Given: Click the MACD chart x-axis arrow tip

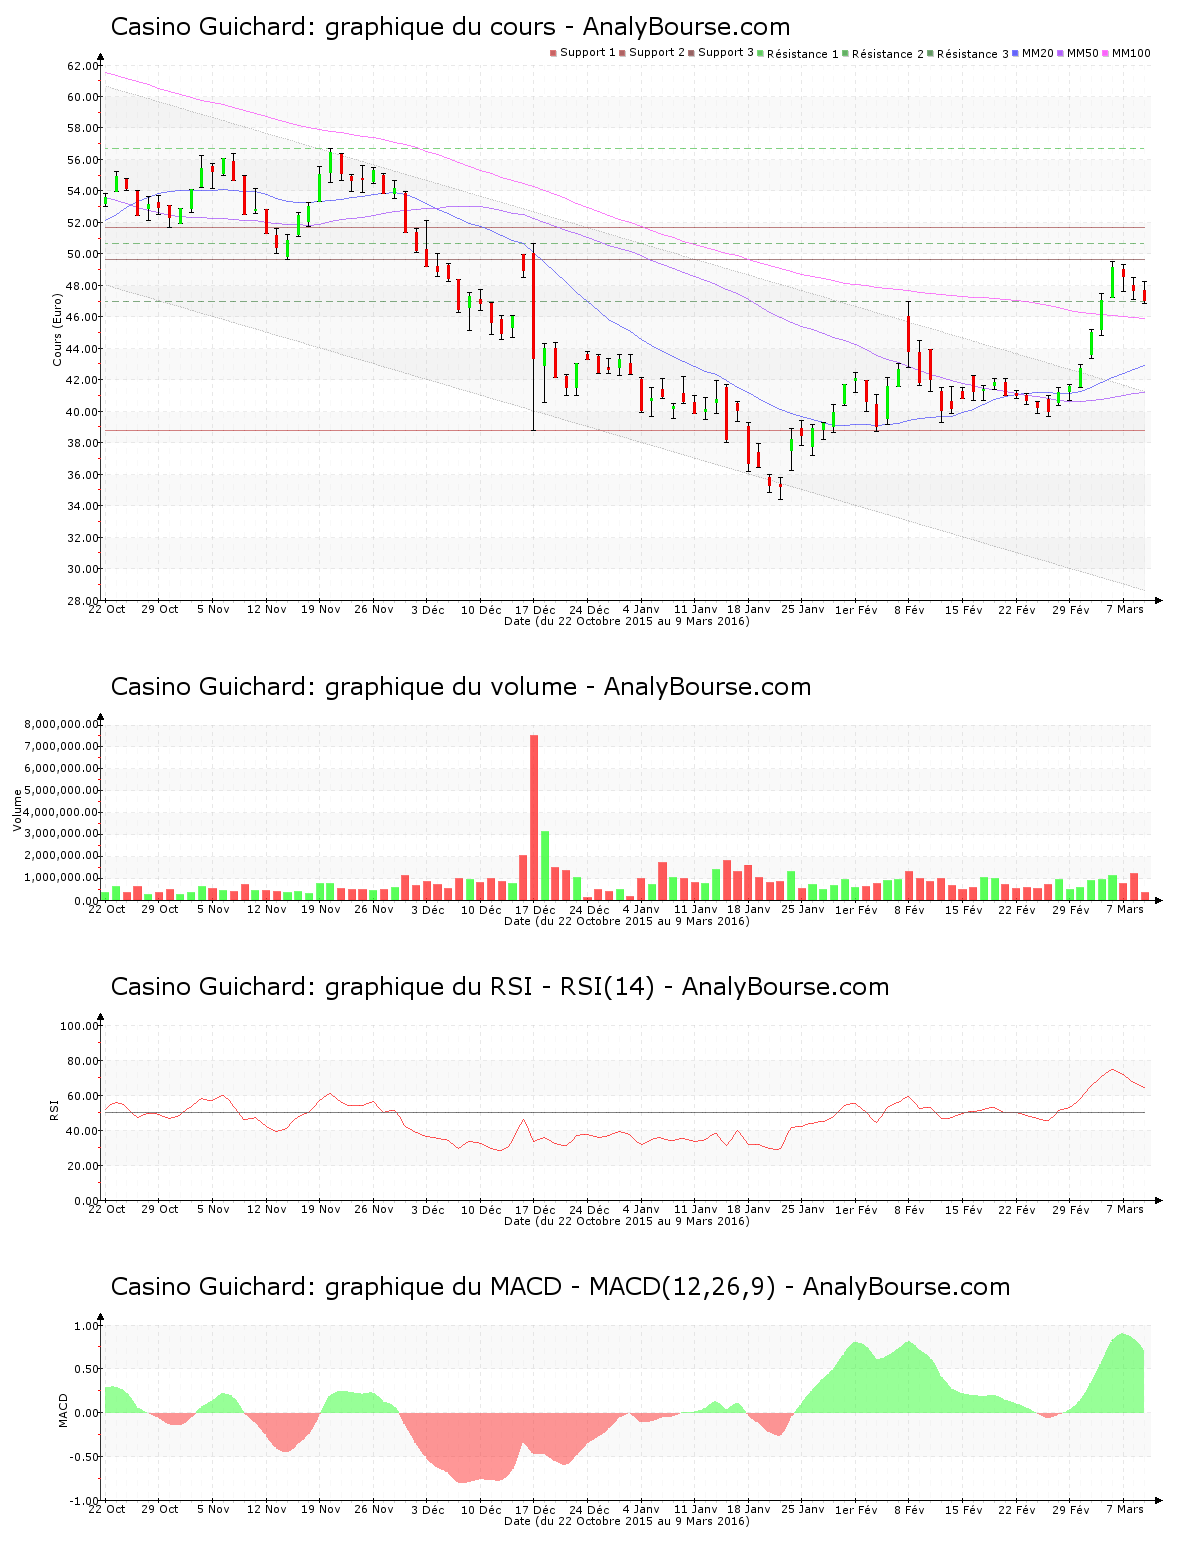Looking at the screenshot, I should pyautogui.click(x=1158, y=1501).
